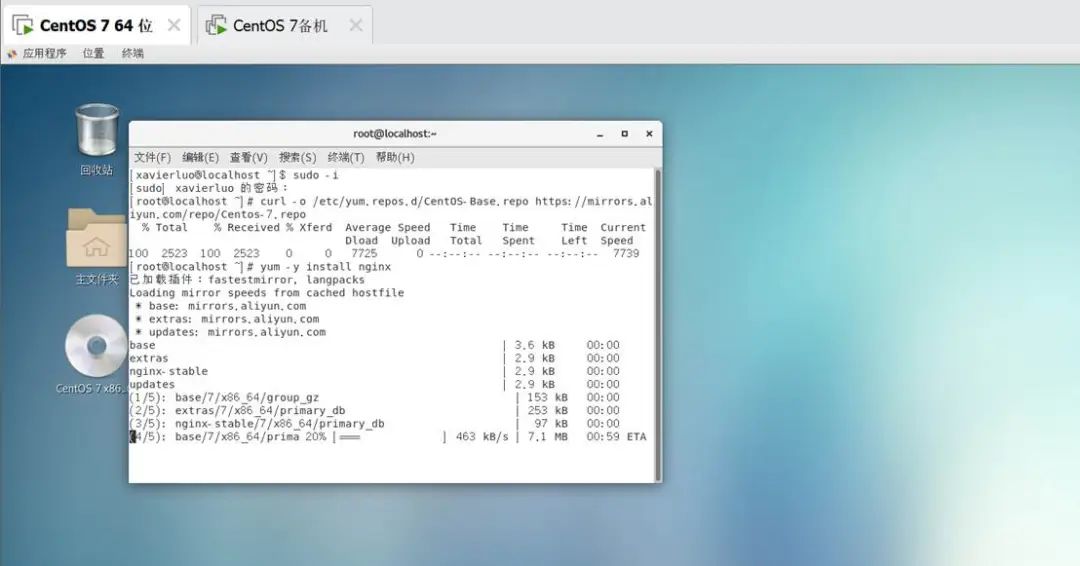Open the terminal 终端(T) menu
1080x566 pixels.
(346, 157)
